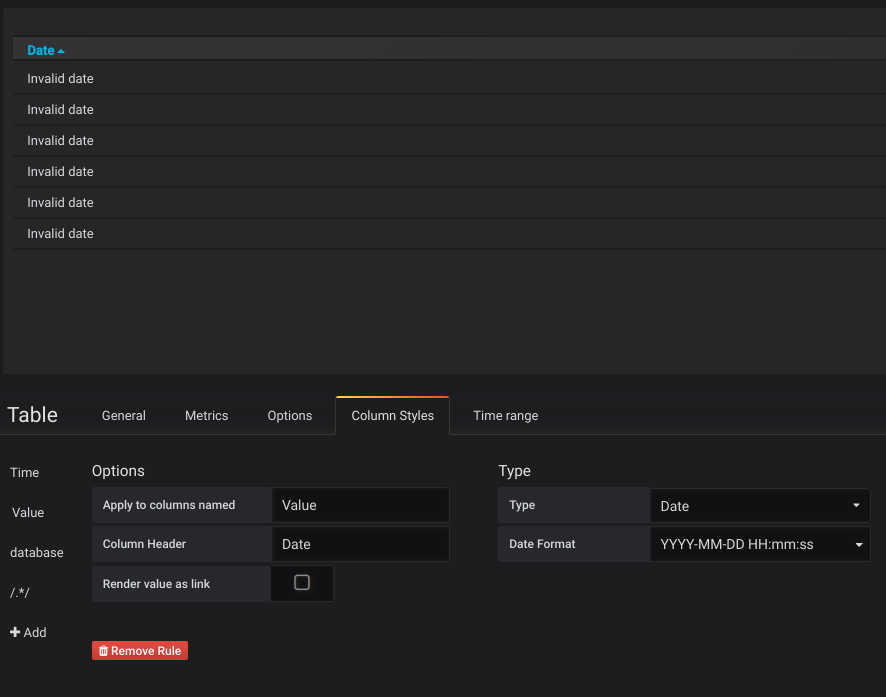Open the Date Format dropdown caret

856,544
